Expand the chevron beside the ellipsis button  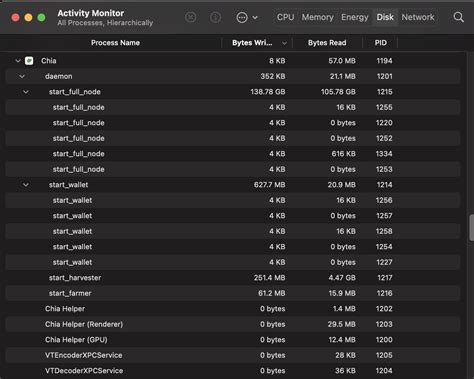(255, 17)
